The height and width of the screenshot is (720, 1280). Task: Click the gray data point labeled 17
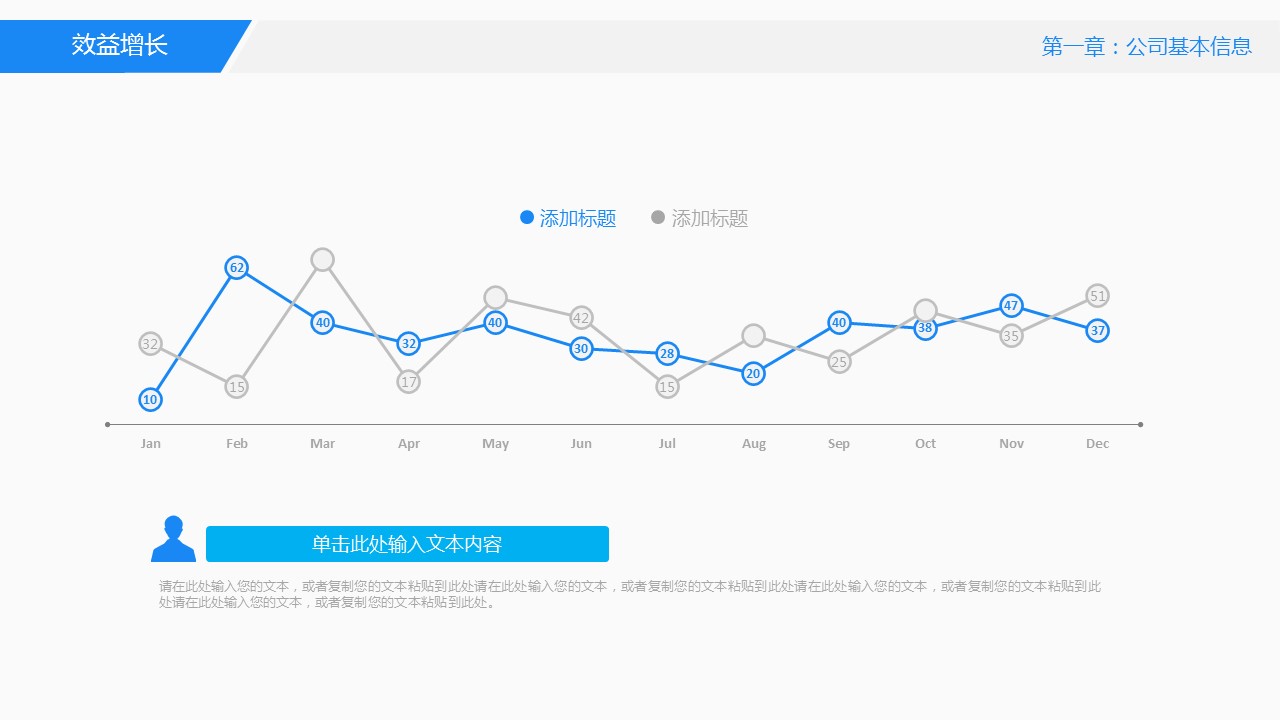click(x=408, y=382)
